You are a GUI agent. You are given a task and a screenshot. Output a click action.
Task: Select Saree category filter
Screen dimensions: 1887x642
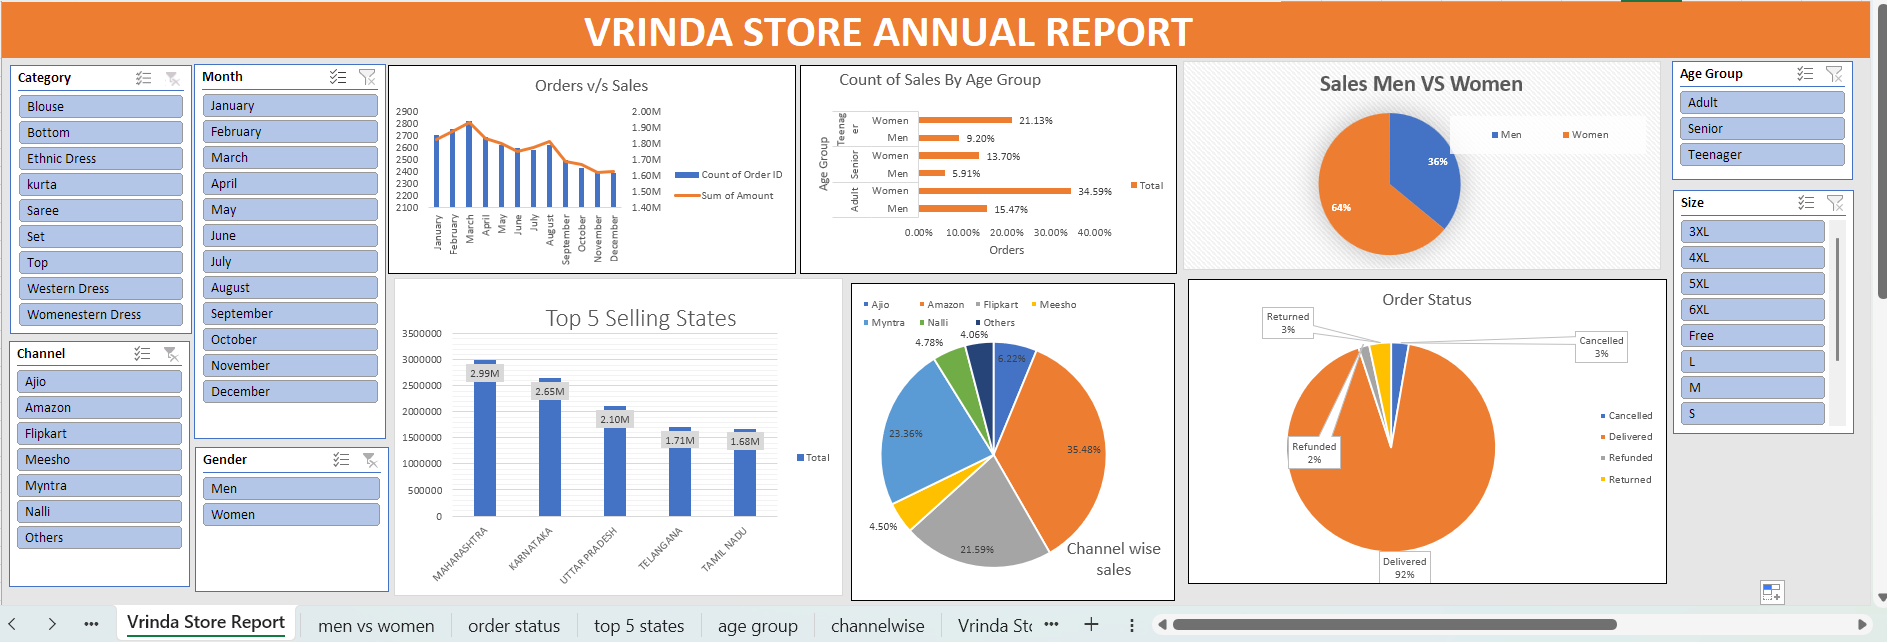tap(100, 211)
